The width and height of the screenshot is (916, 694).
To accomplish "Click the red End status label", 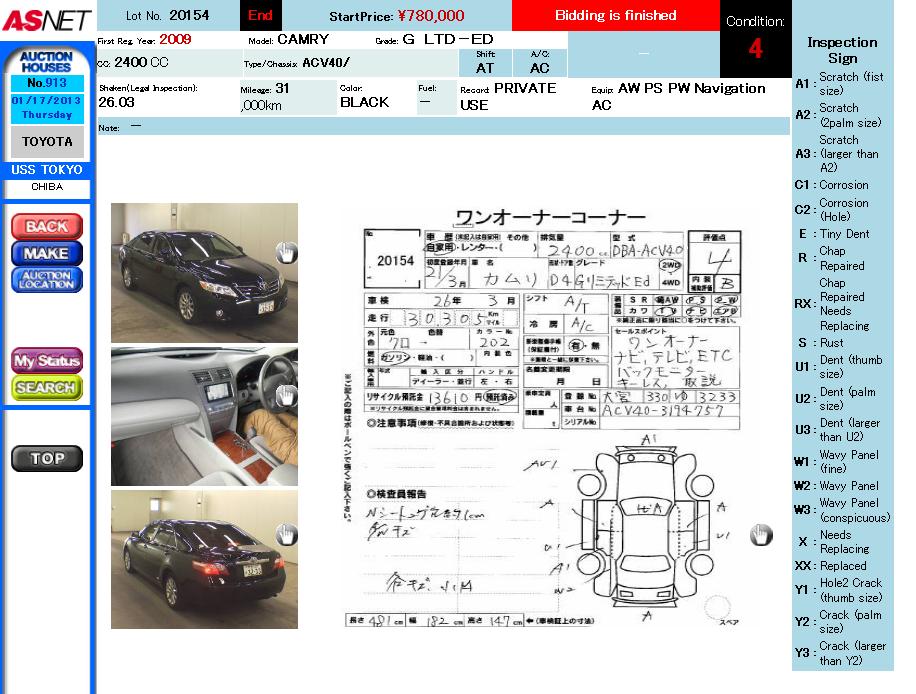I will [x=260, y=15].
